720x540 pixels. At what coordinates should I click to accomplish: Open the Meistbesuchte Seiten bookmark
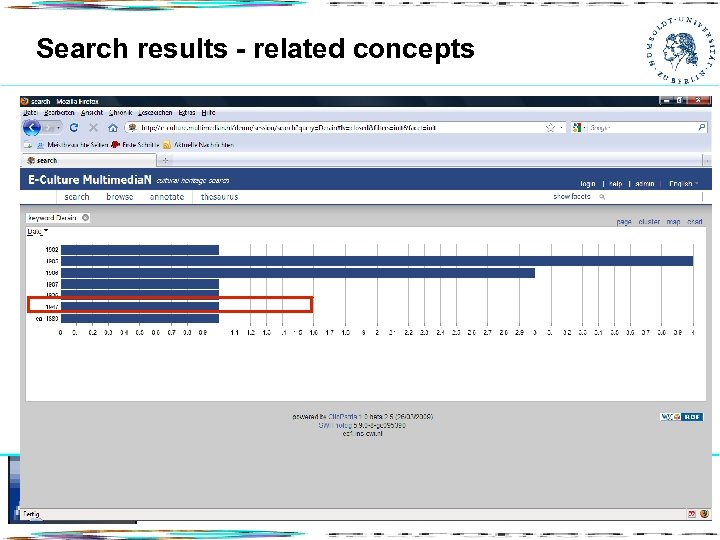73,145
